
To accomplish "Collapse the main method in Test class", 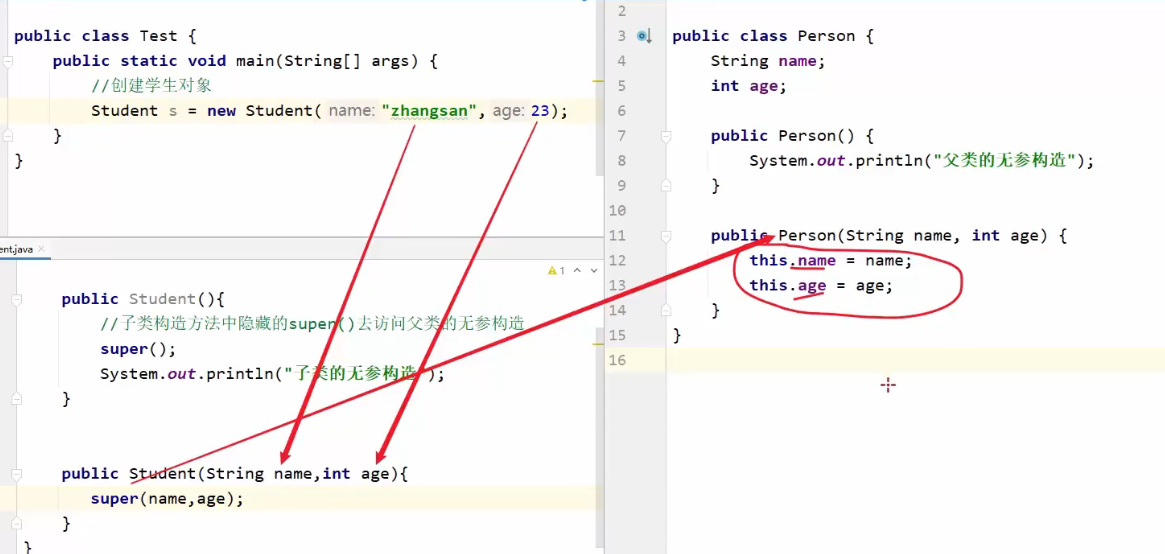I will [x=8, y=61].
